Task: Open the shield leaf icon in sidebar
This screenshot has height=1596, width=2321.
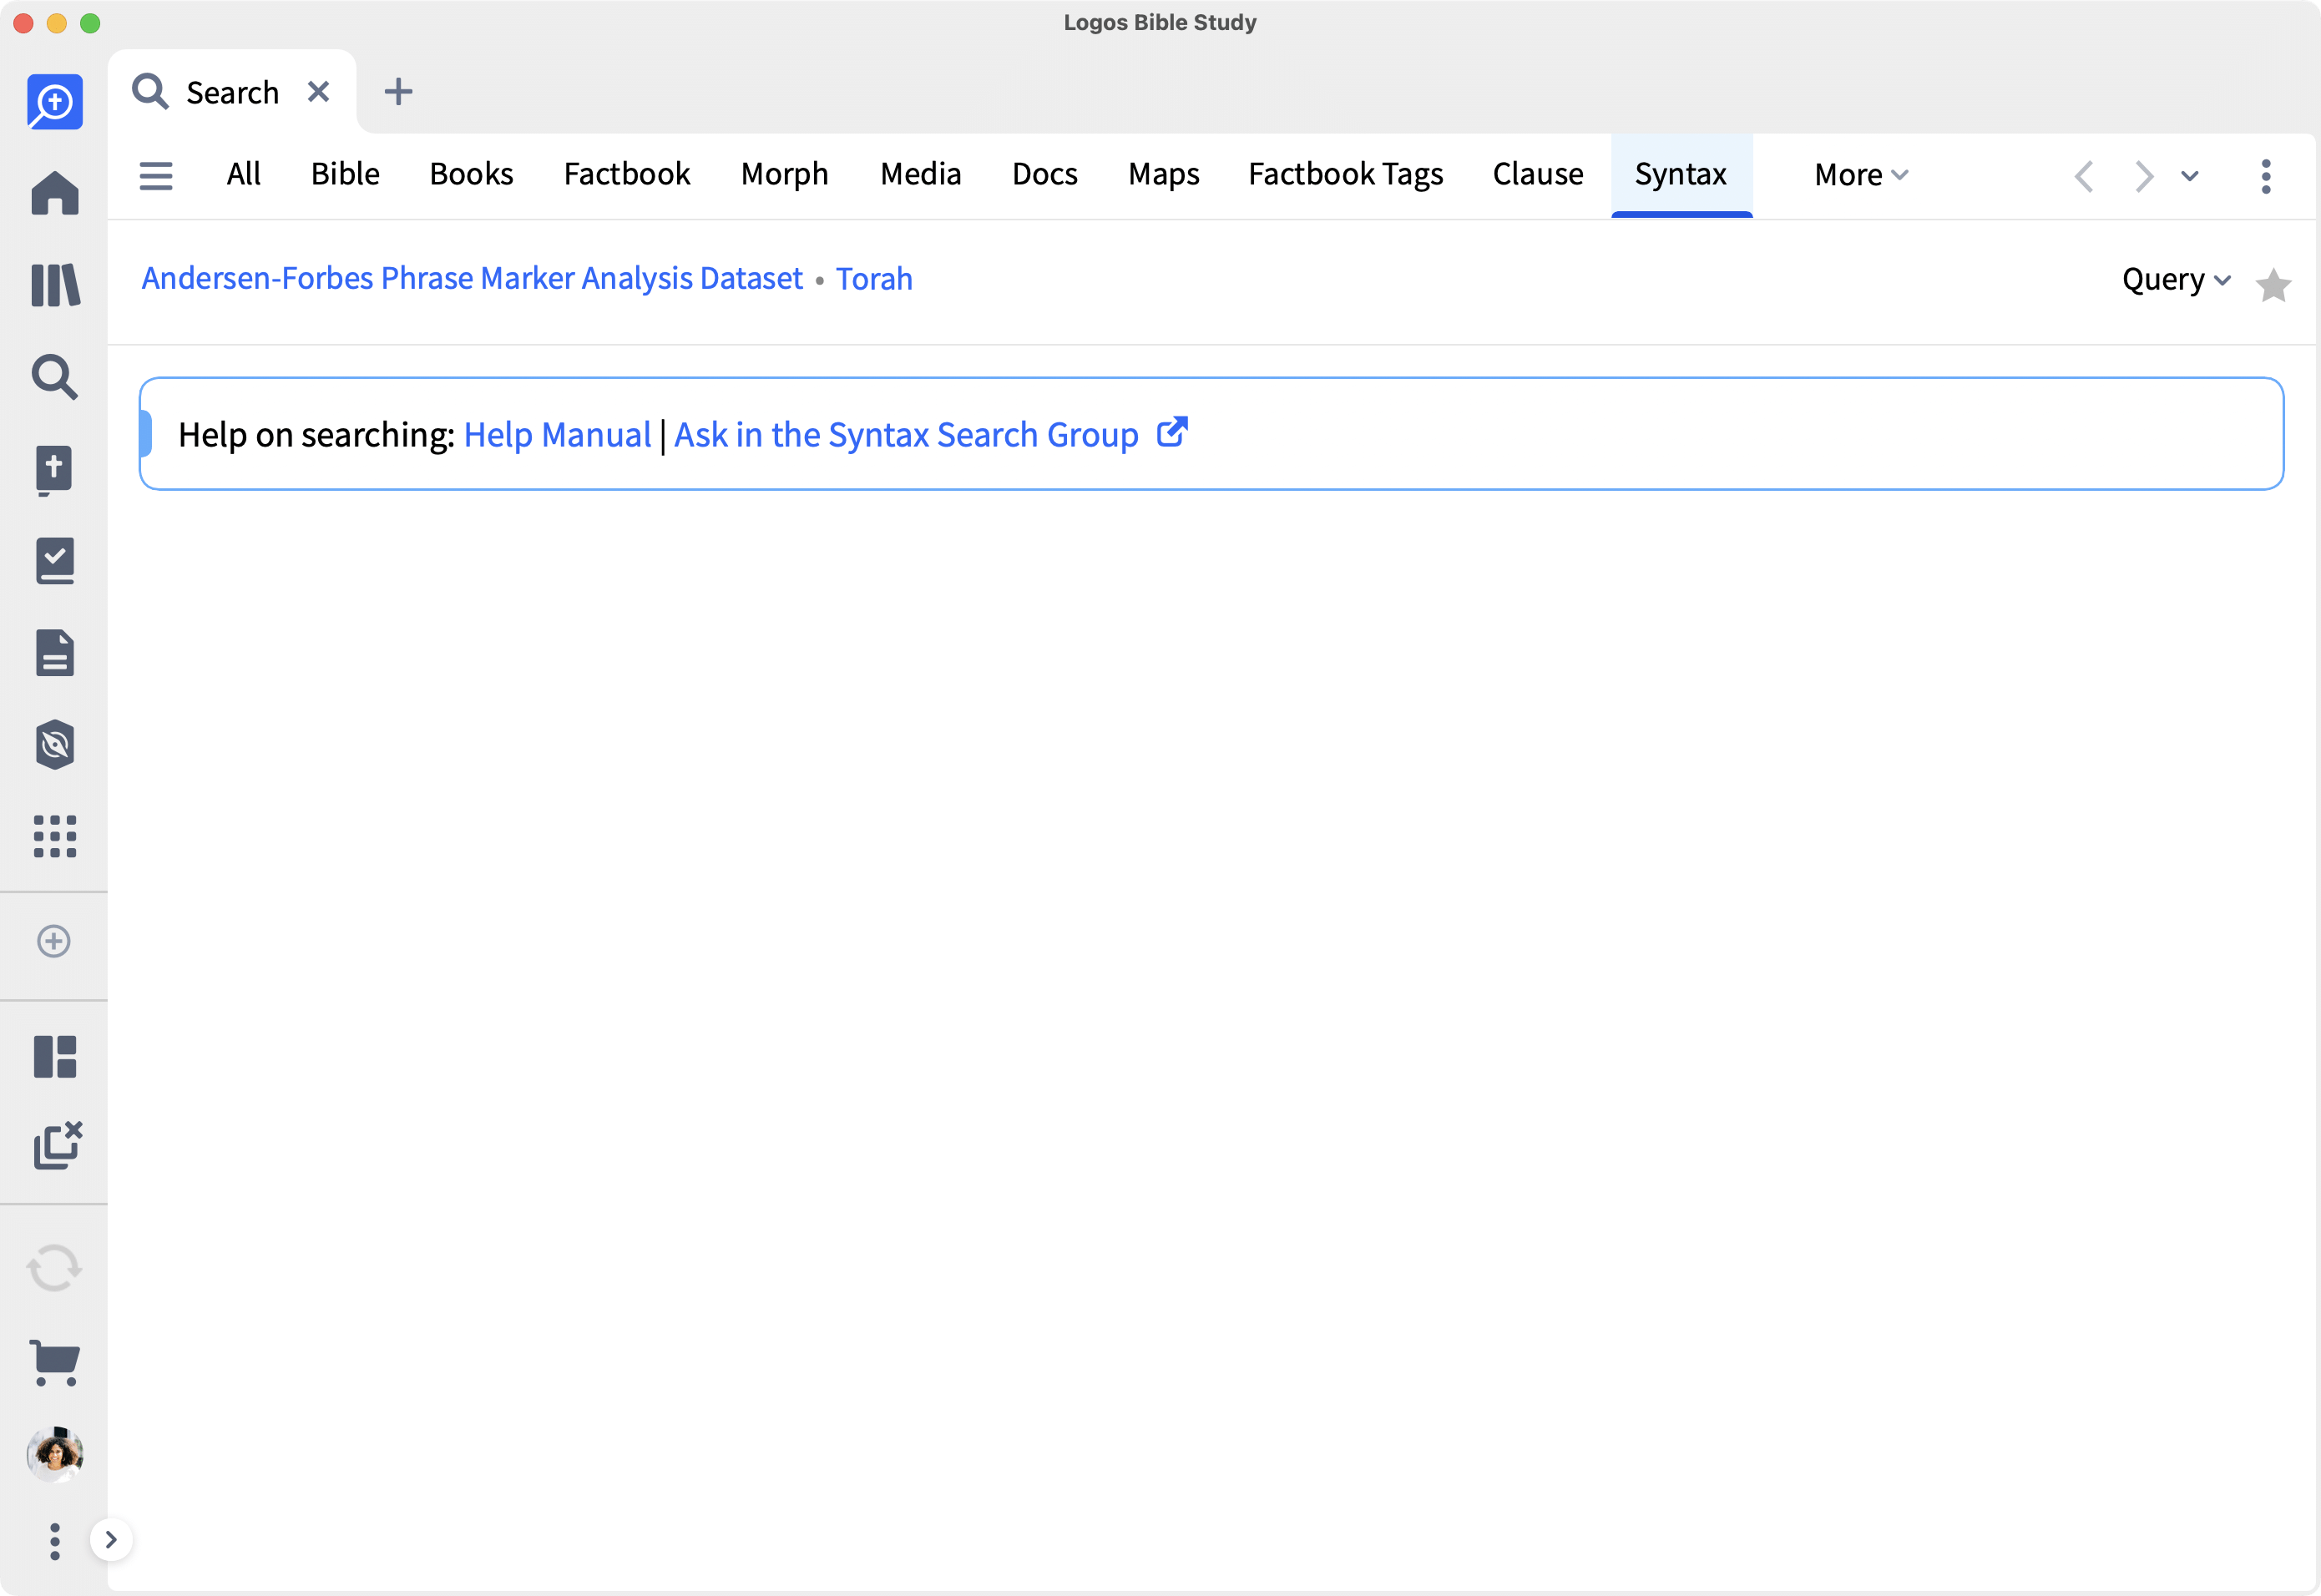Action: coord(54,745)
